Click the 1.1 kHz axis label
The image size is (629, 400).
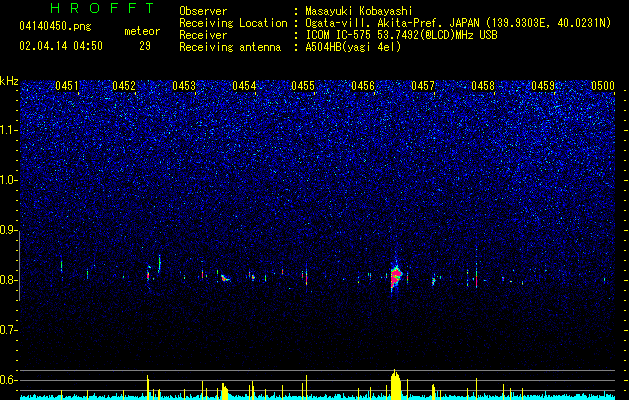[8, 130]
